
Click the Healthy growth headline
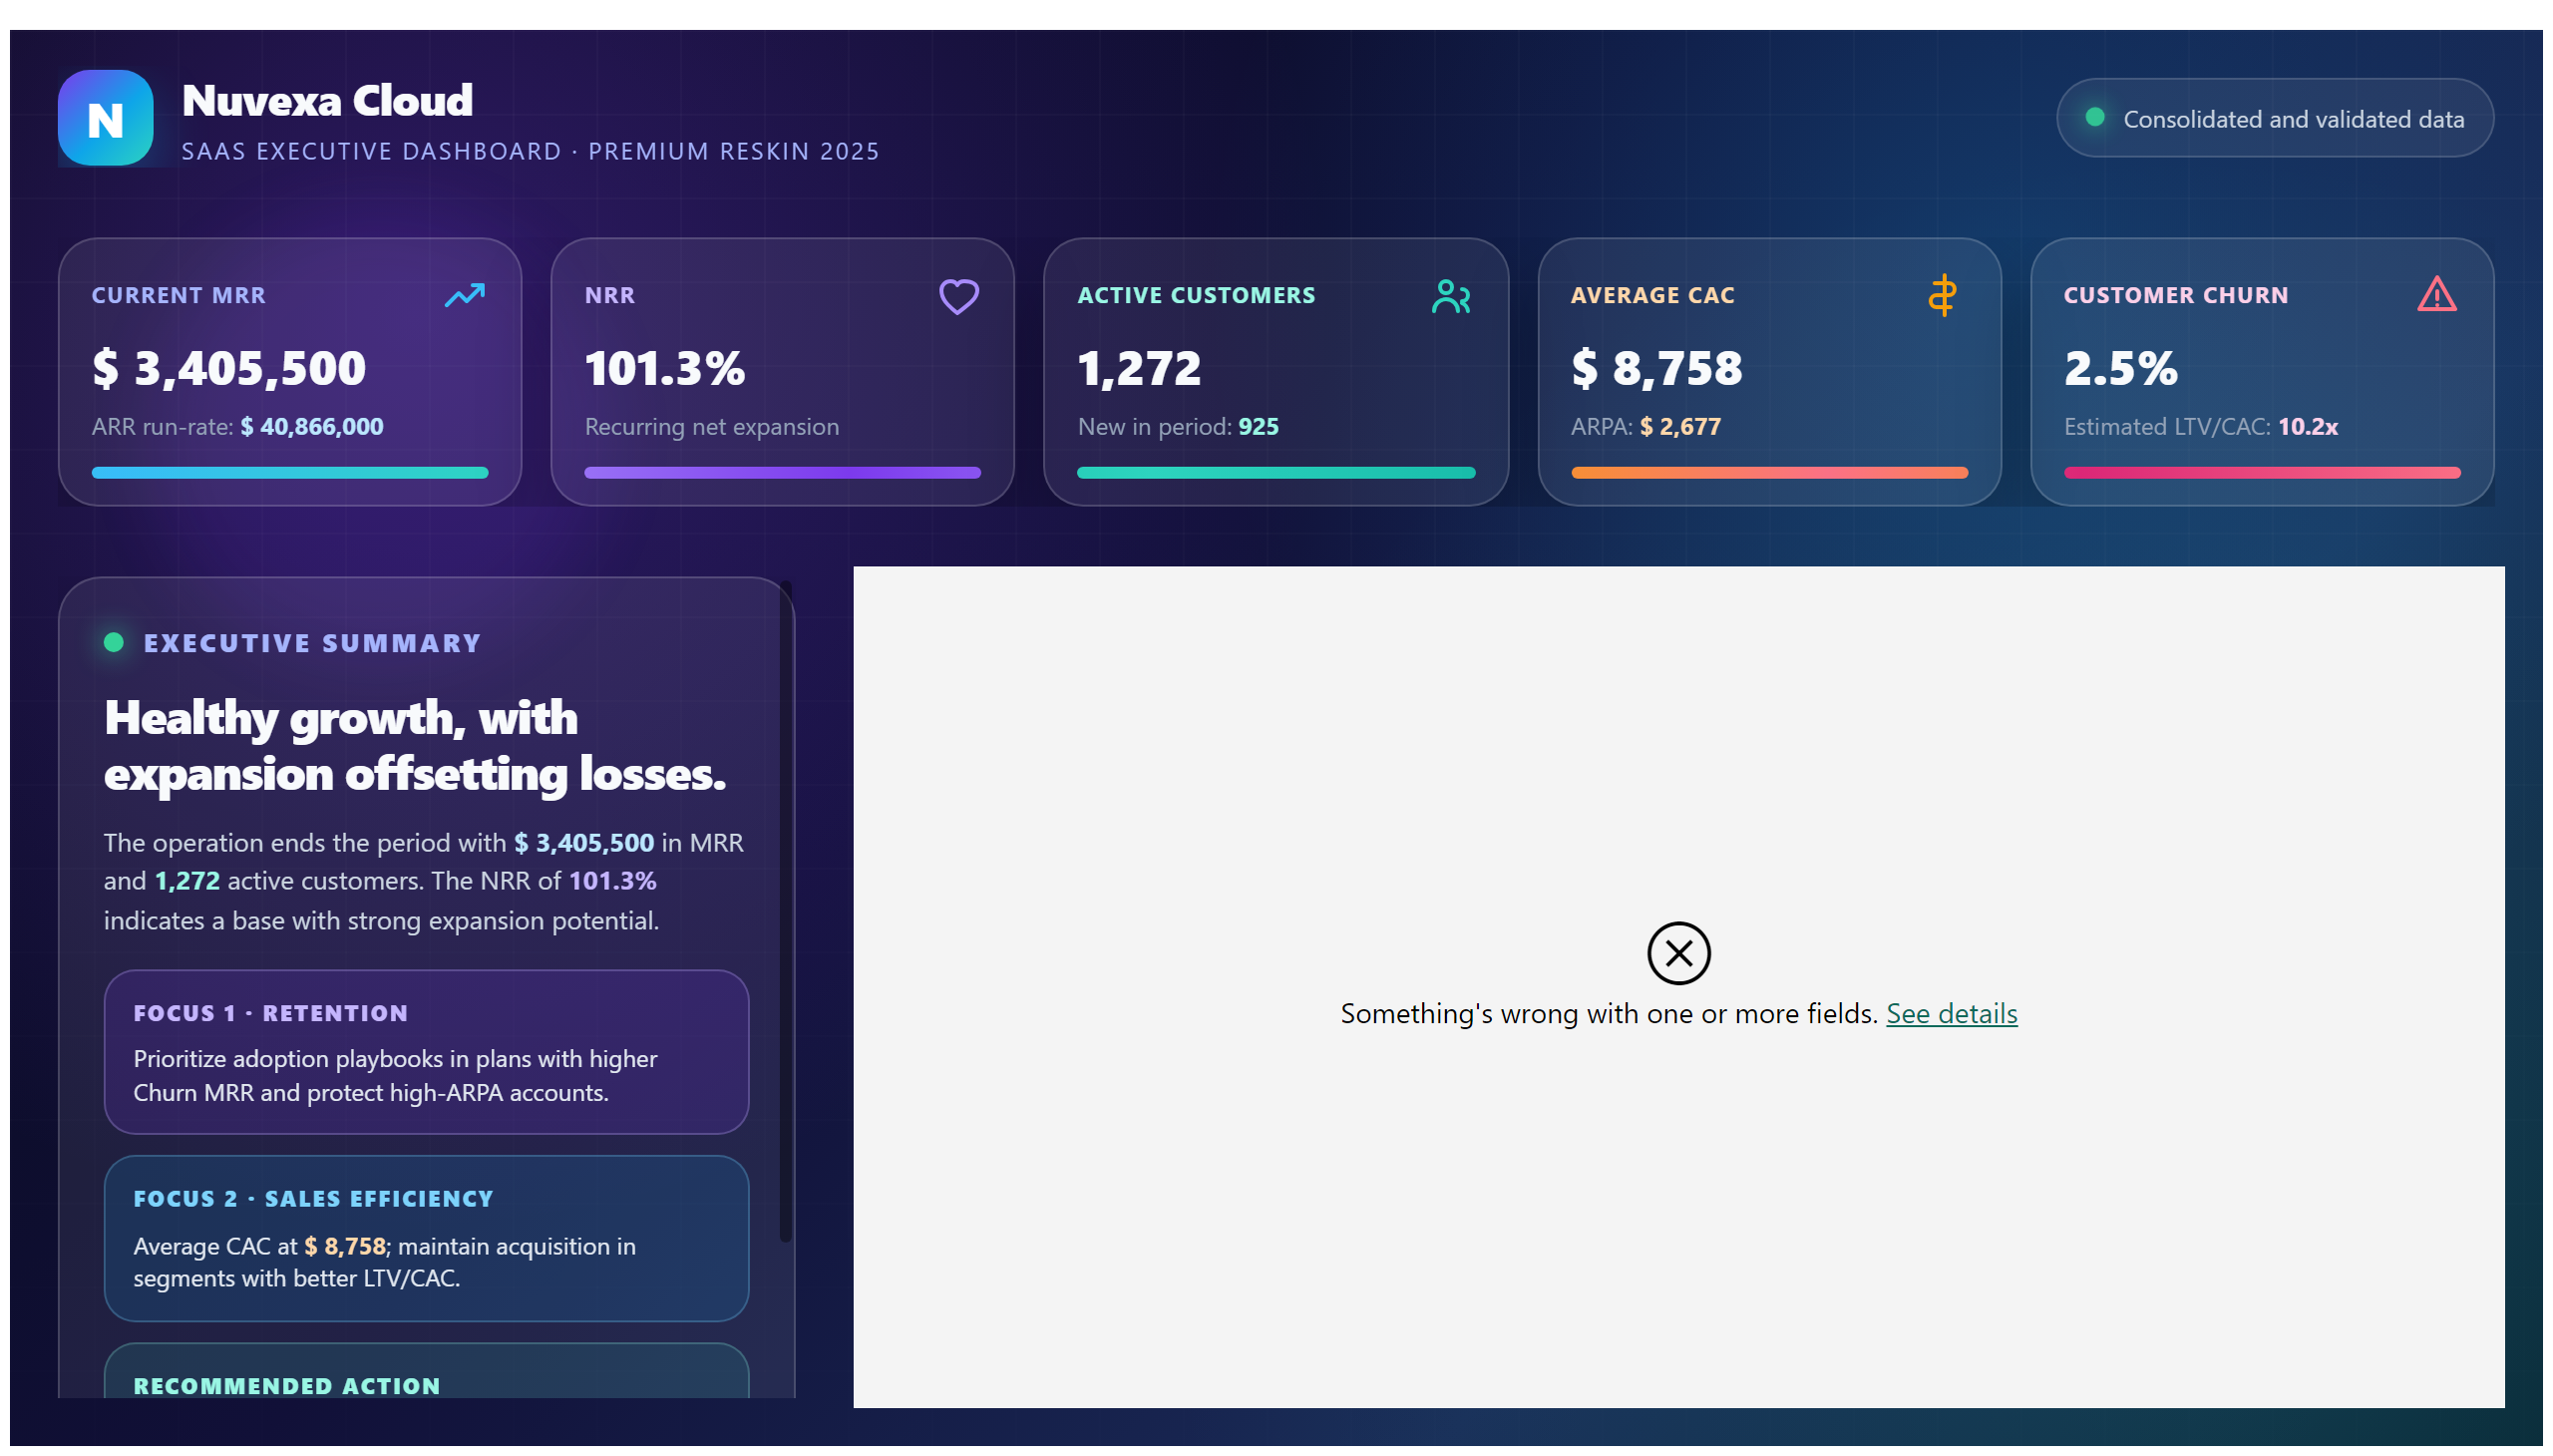(415, 746)
